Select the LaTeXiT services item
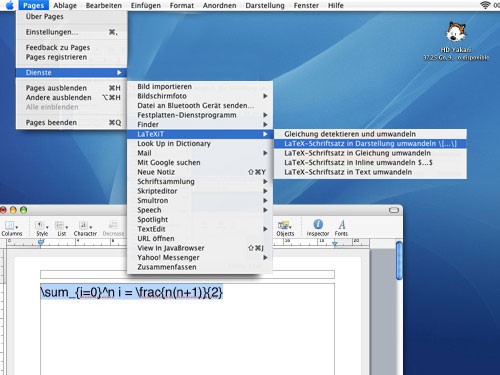This screenshot has width=500, height=375. click(200, 134)
